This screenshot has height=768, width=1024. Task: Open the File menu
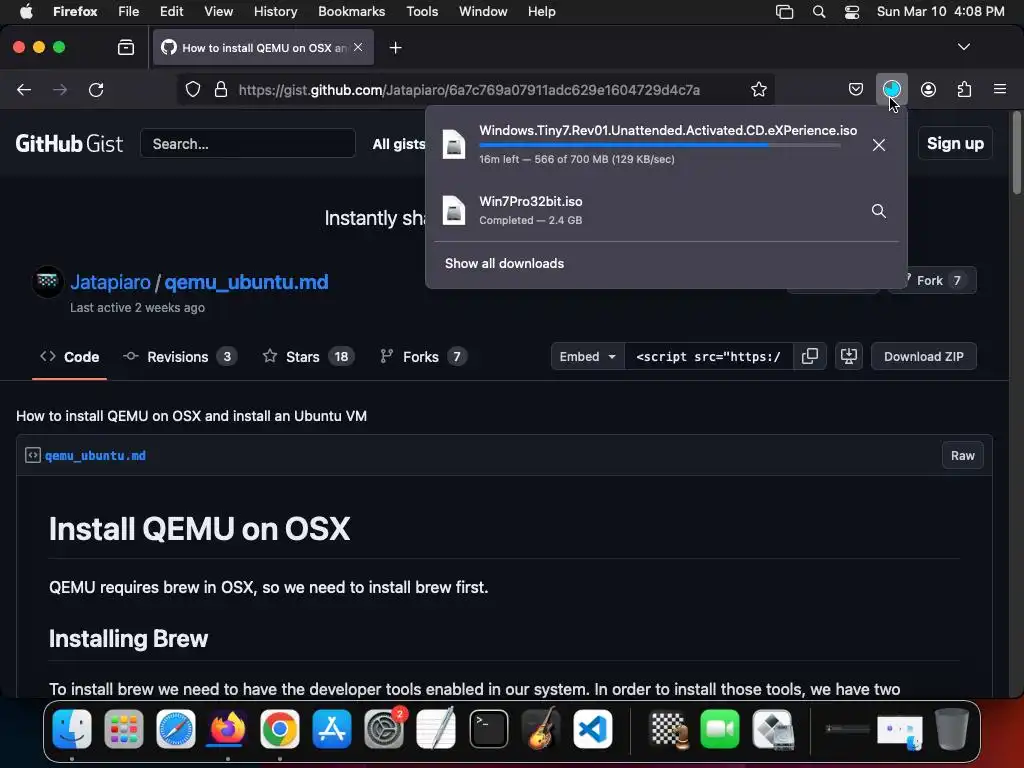[129, 11]
